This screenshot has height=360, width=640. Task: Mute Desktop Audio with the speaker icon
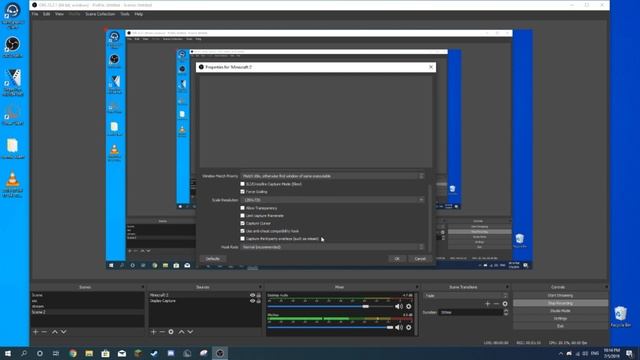399,306
